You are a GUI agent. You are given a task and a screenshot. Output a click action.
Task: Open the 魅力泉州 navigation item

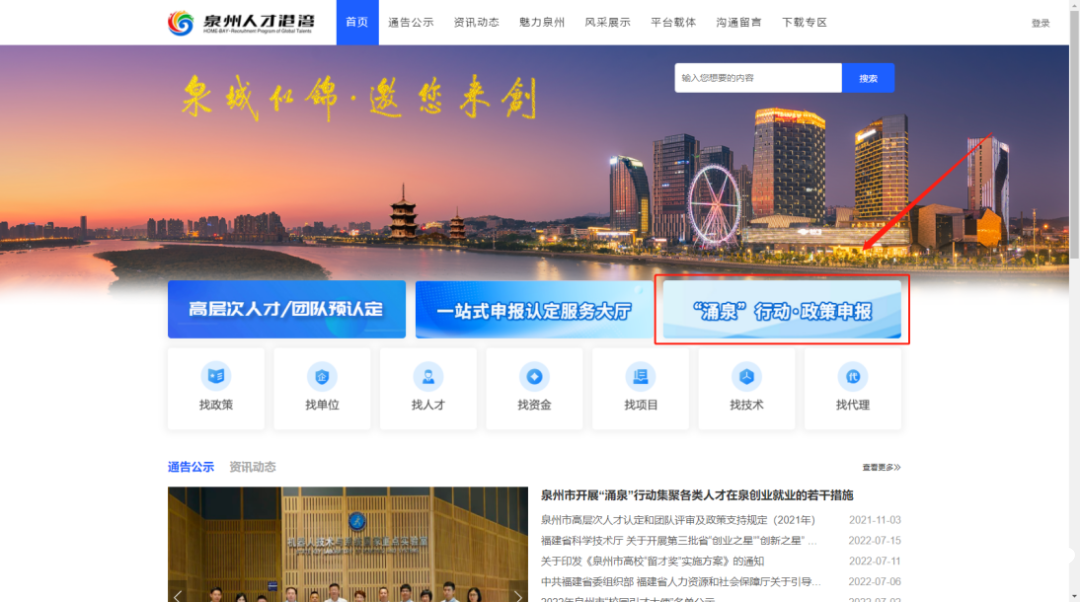point(542,22)
